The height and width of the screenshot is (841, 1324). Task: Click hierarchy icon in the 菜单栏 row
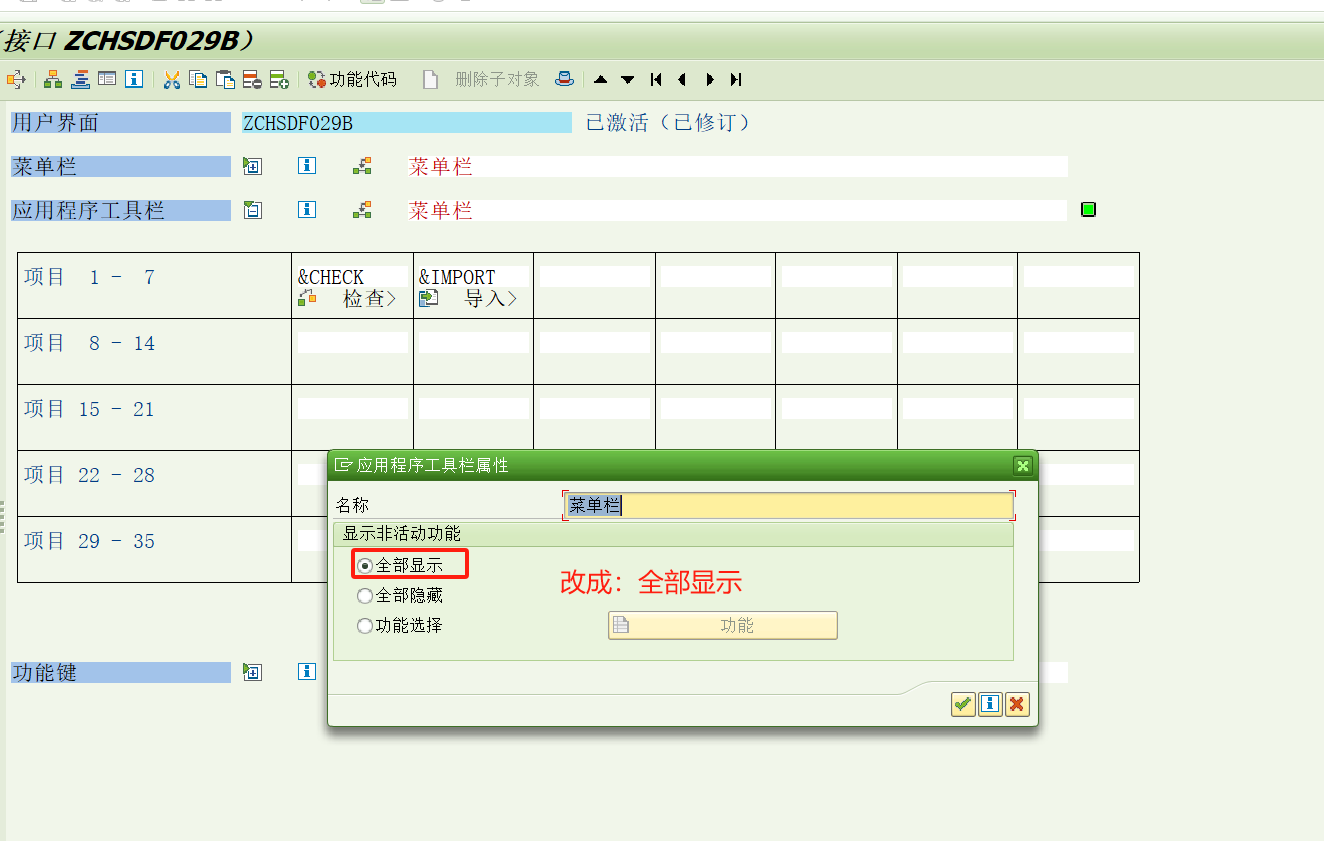362,166
